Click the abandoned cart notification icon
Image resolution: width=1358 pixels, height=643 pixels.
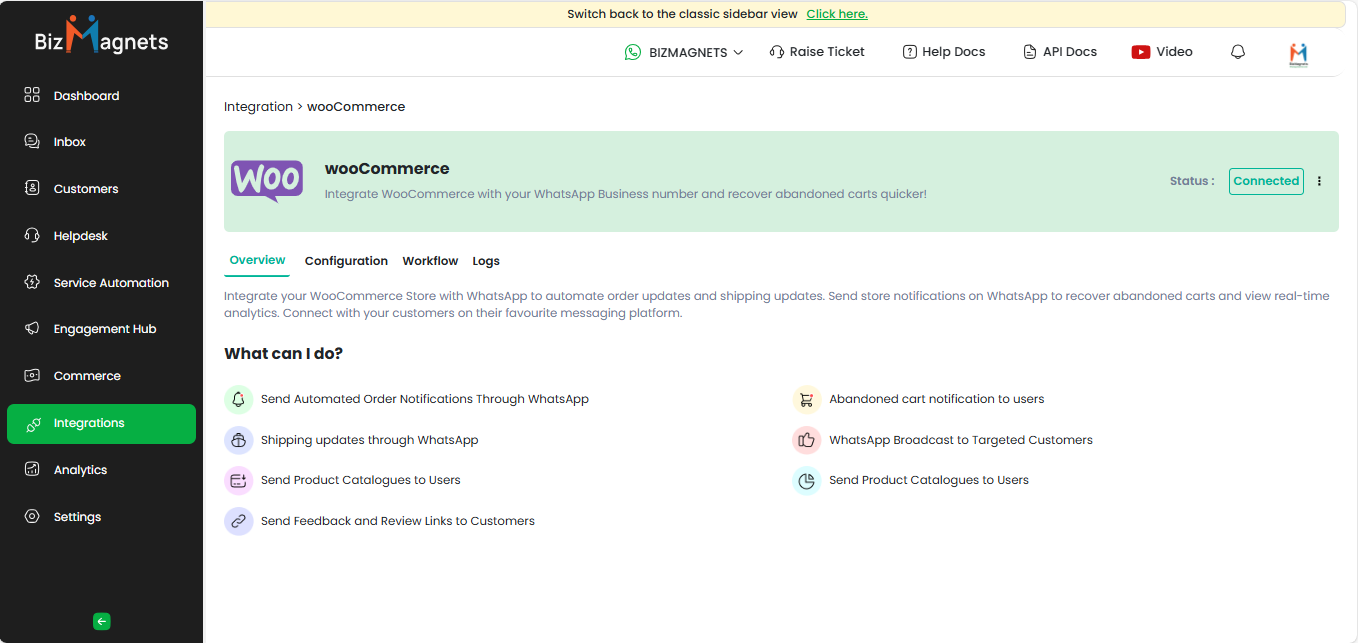pyautogui.click(x=806, y=399)
